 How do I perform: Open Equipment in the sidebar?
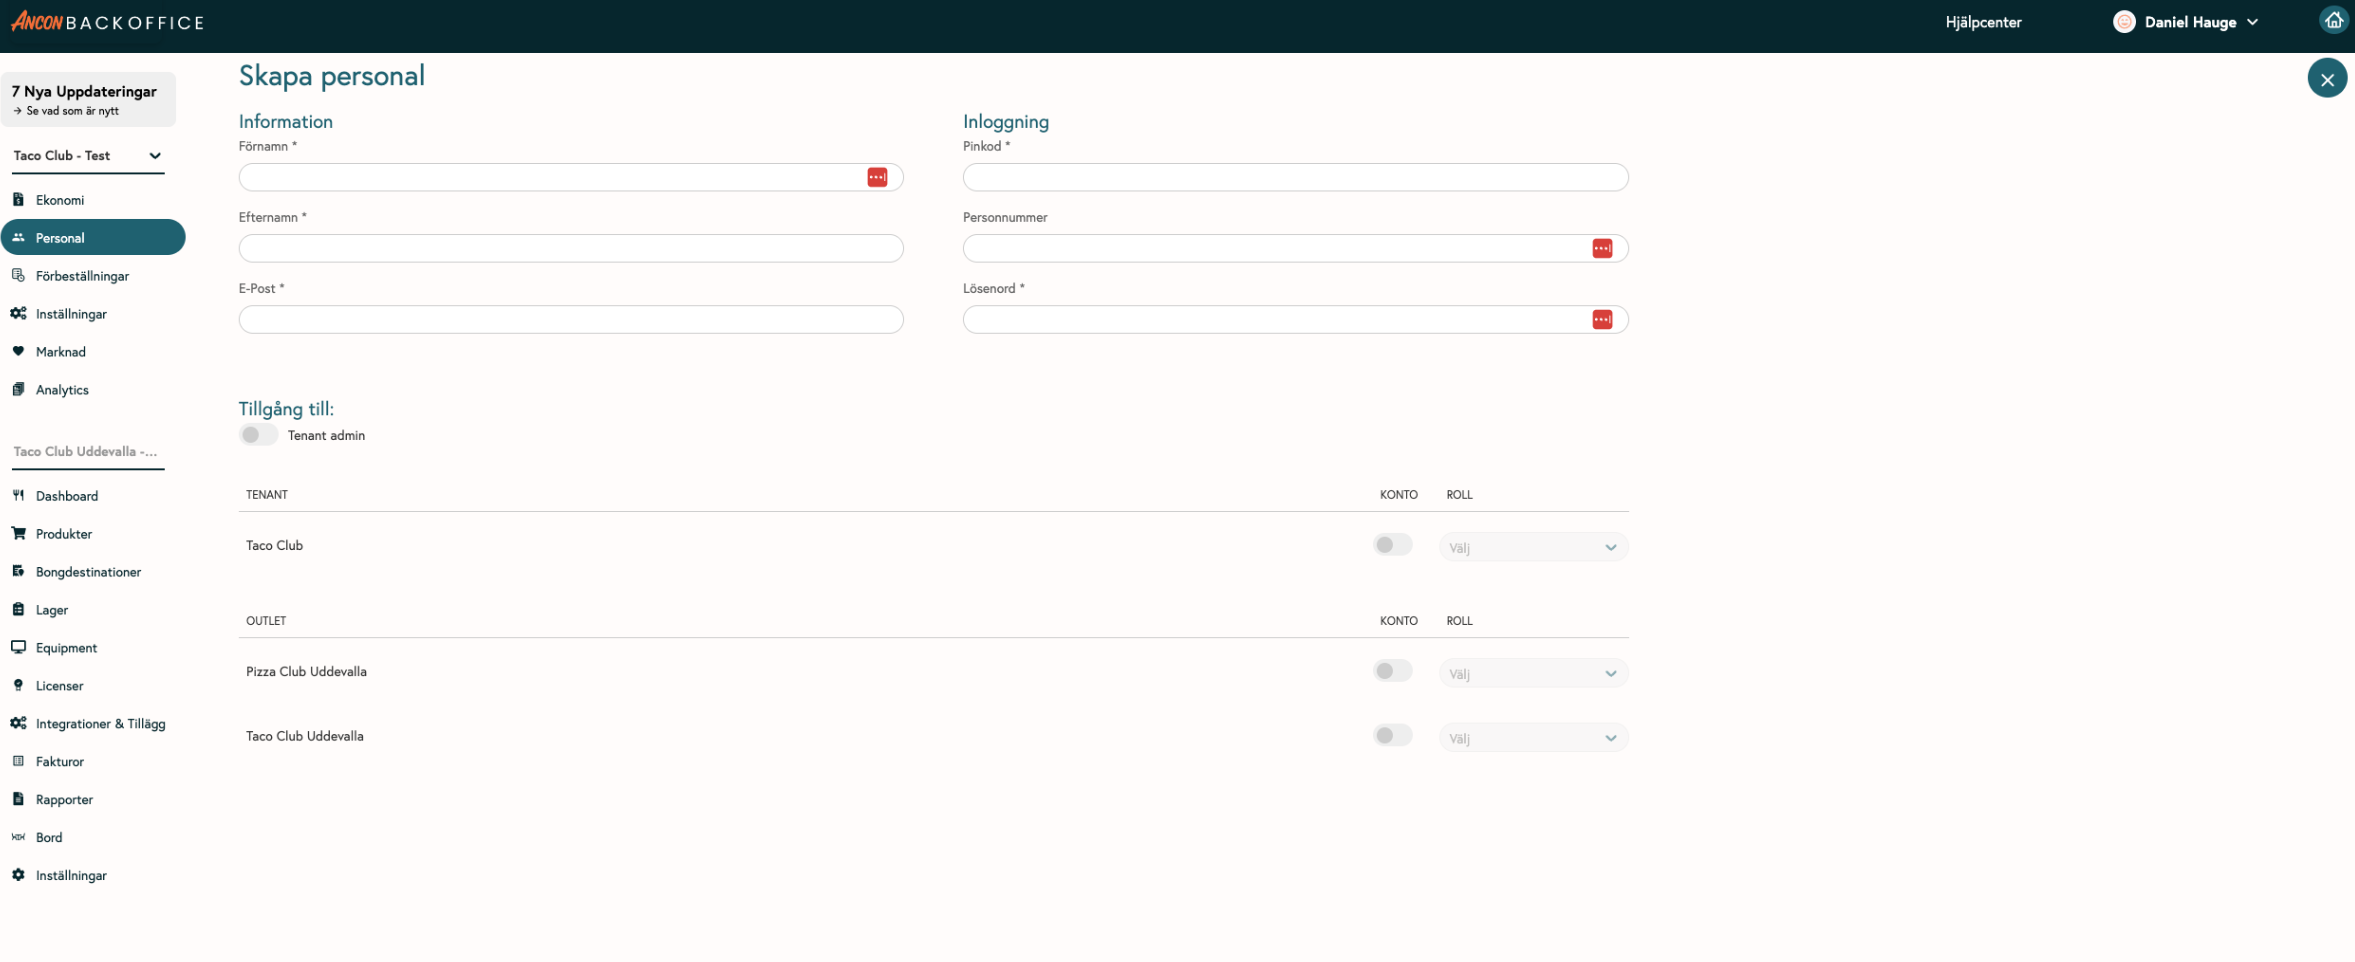point(66,648)
